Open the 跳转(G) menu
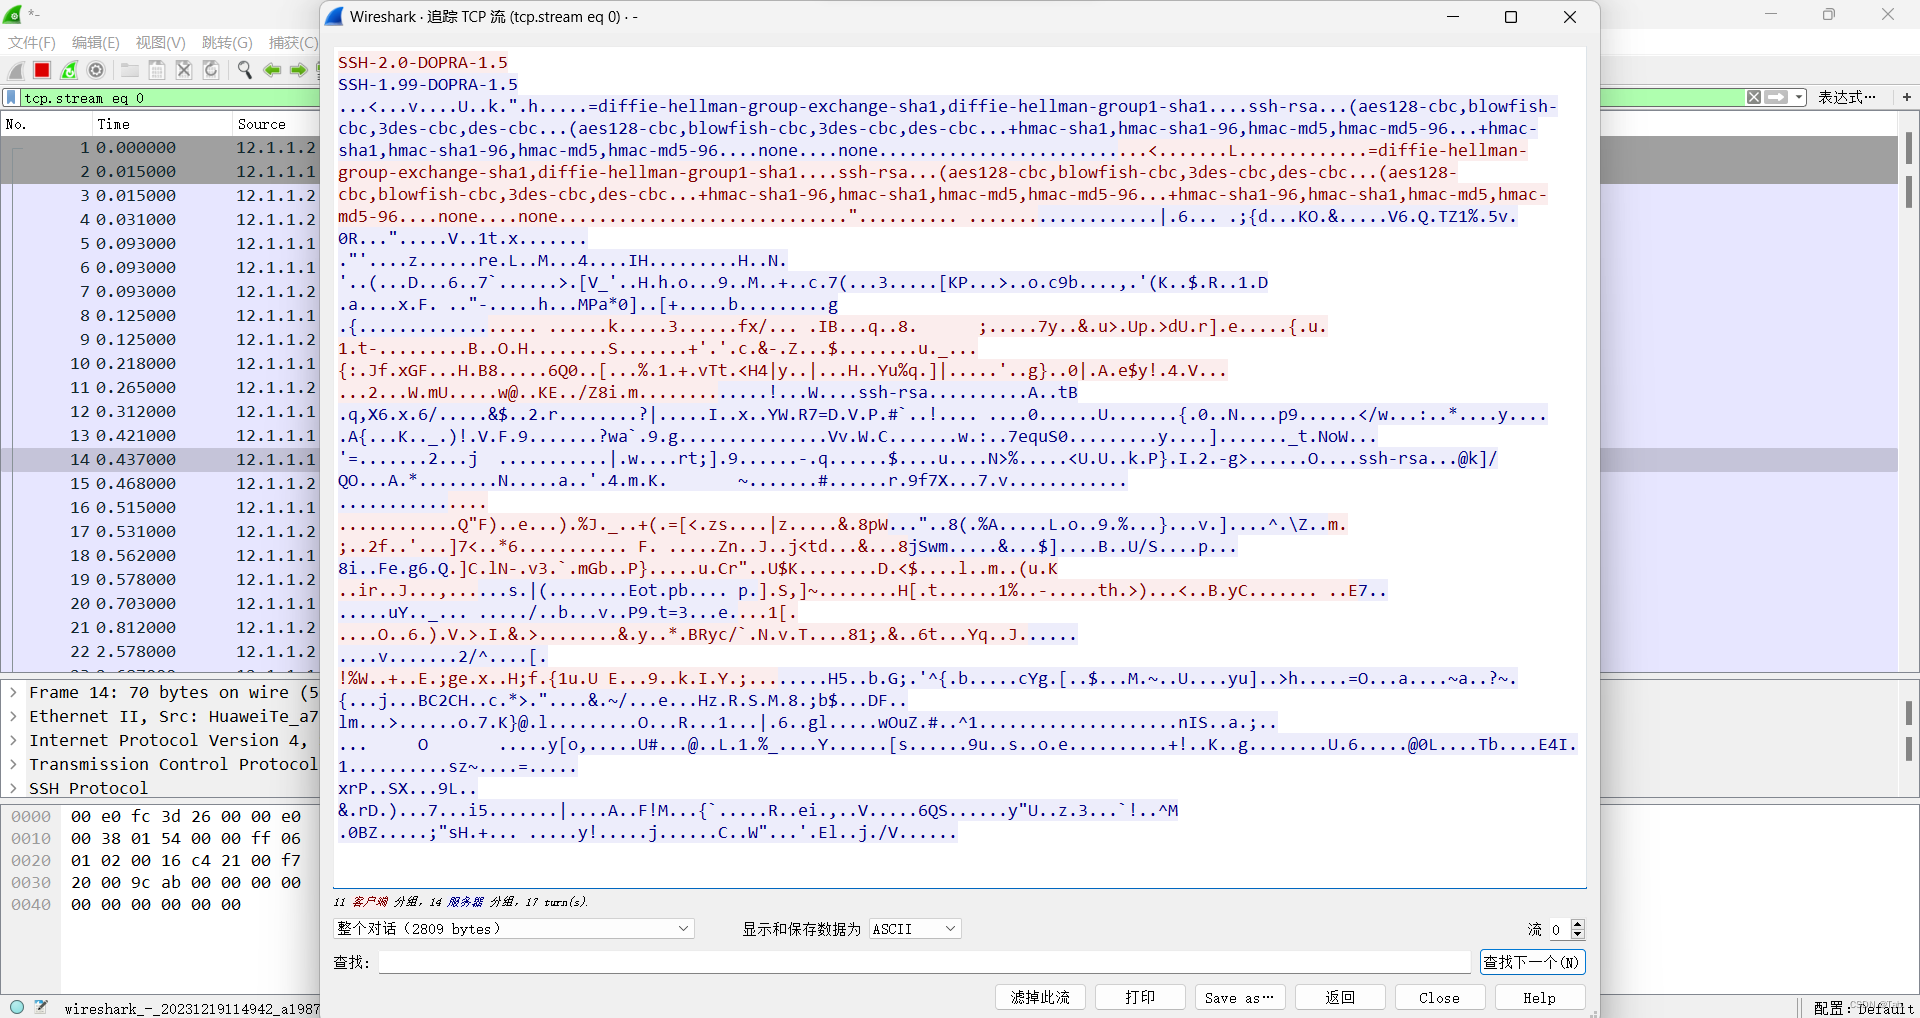 (x=226, y=43)
